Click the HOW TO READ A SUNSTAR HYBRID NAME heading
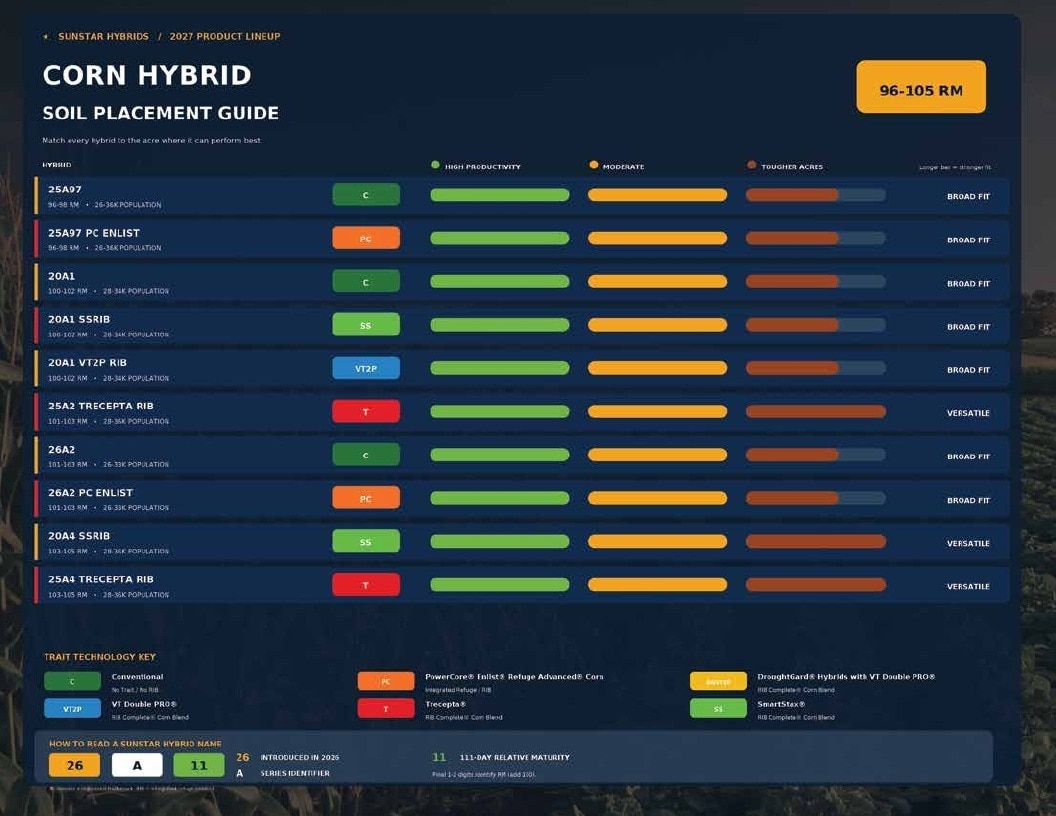The width and height of the screenshot is (1056, 816). [x=135, y=744]
